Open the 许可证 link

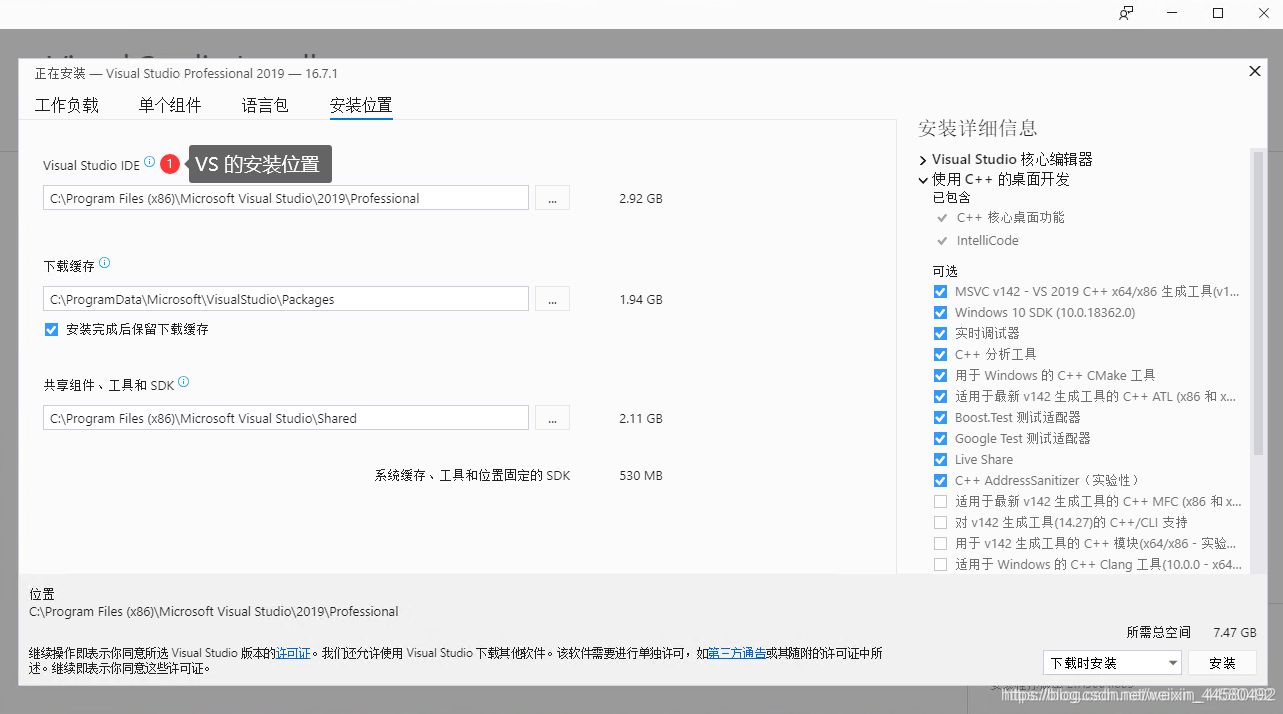(x=294, y=653)
